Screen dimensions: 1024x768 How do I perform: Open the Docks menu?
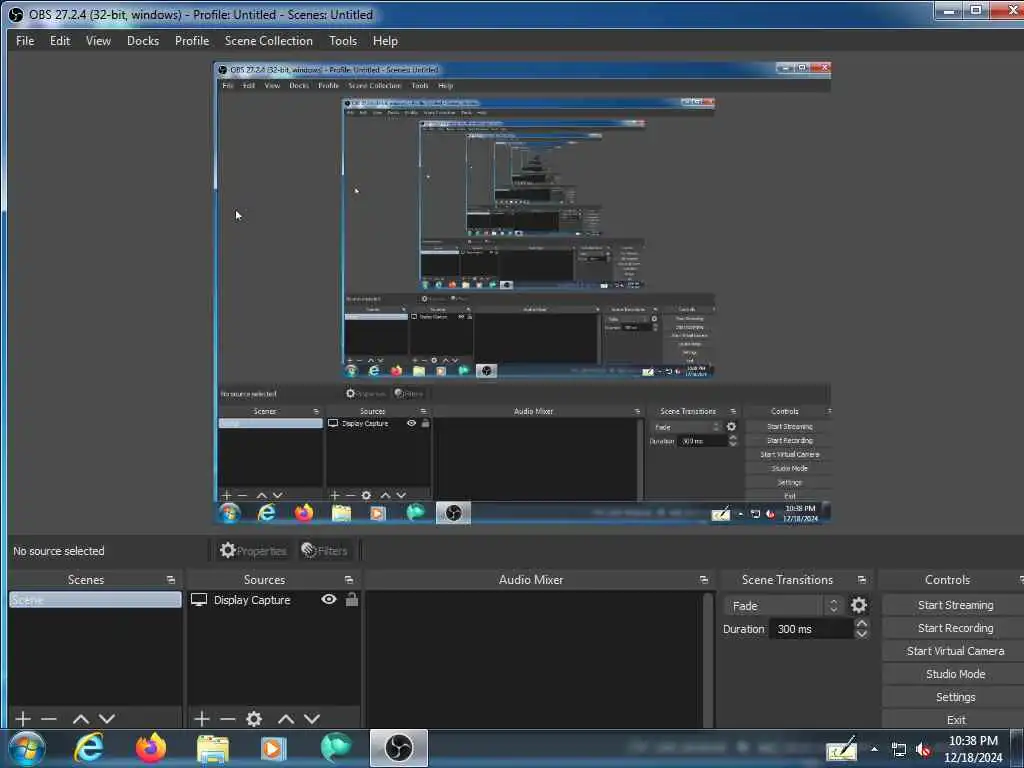pyautogui.click(x=143, y=40)
